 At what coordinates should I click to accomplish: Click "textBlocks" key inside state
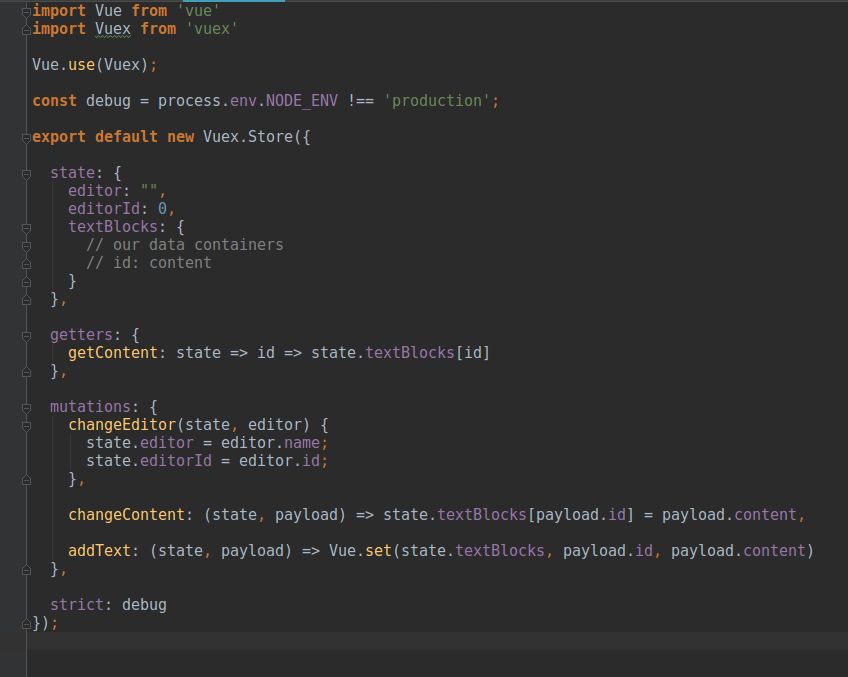113,227
